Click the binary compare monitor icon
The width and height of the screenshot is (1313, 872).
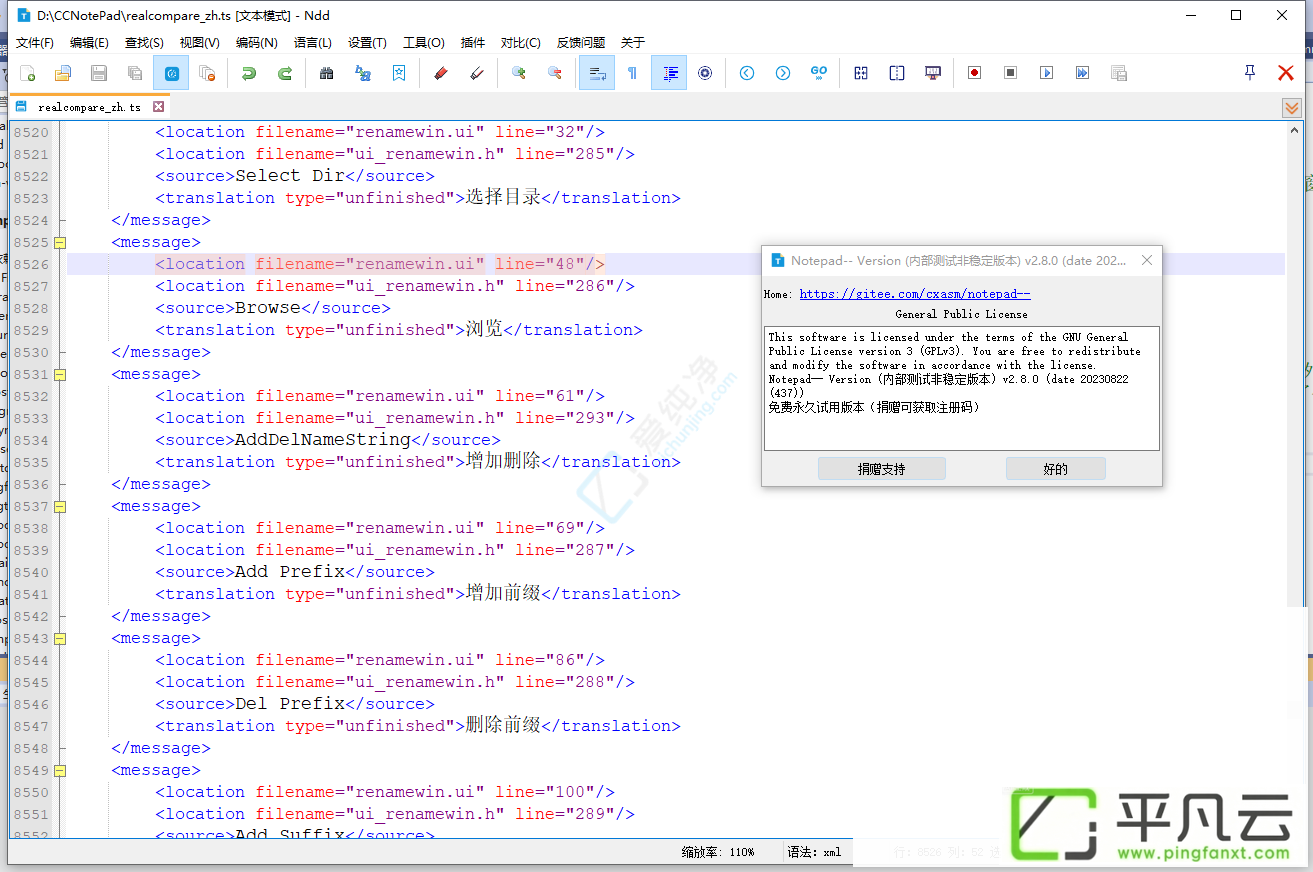(x=933, y=73)
